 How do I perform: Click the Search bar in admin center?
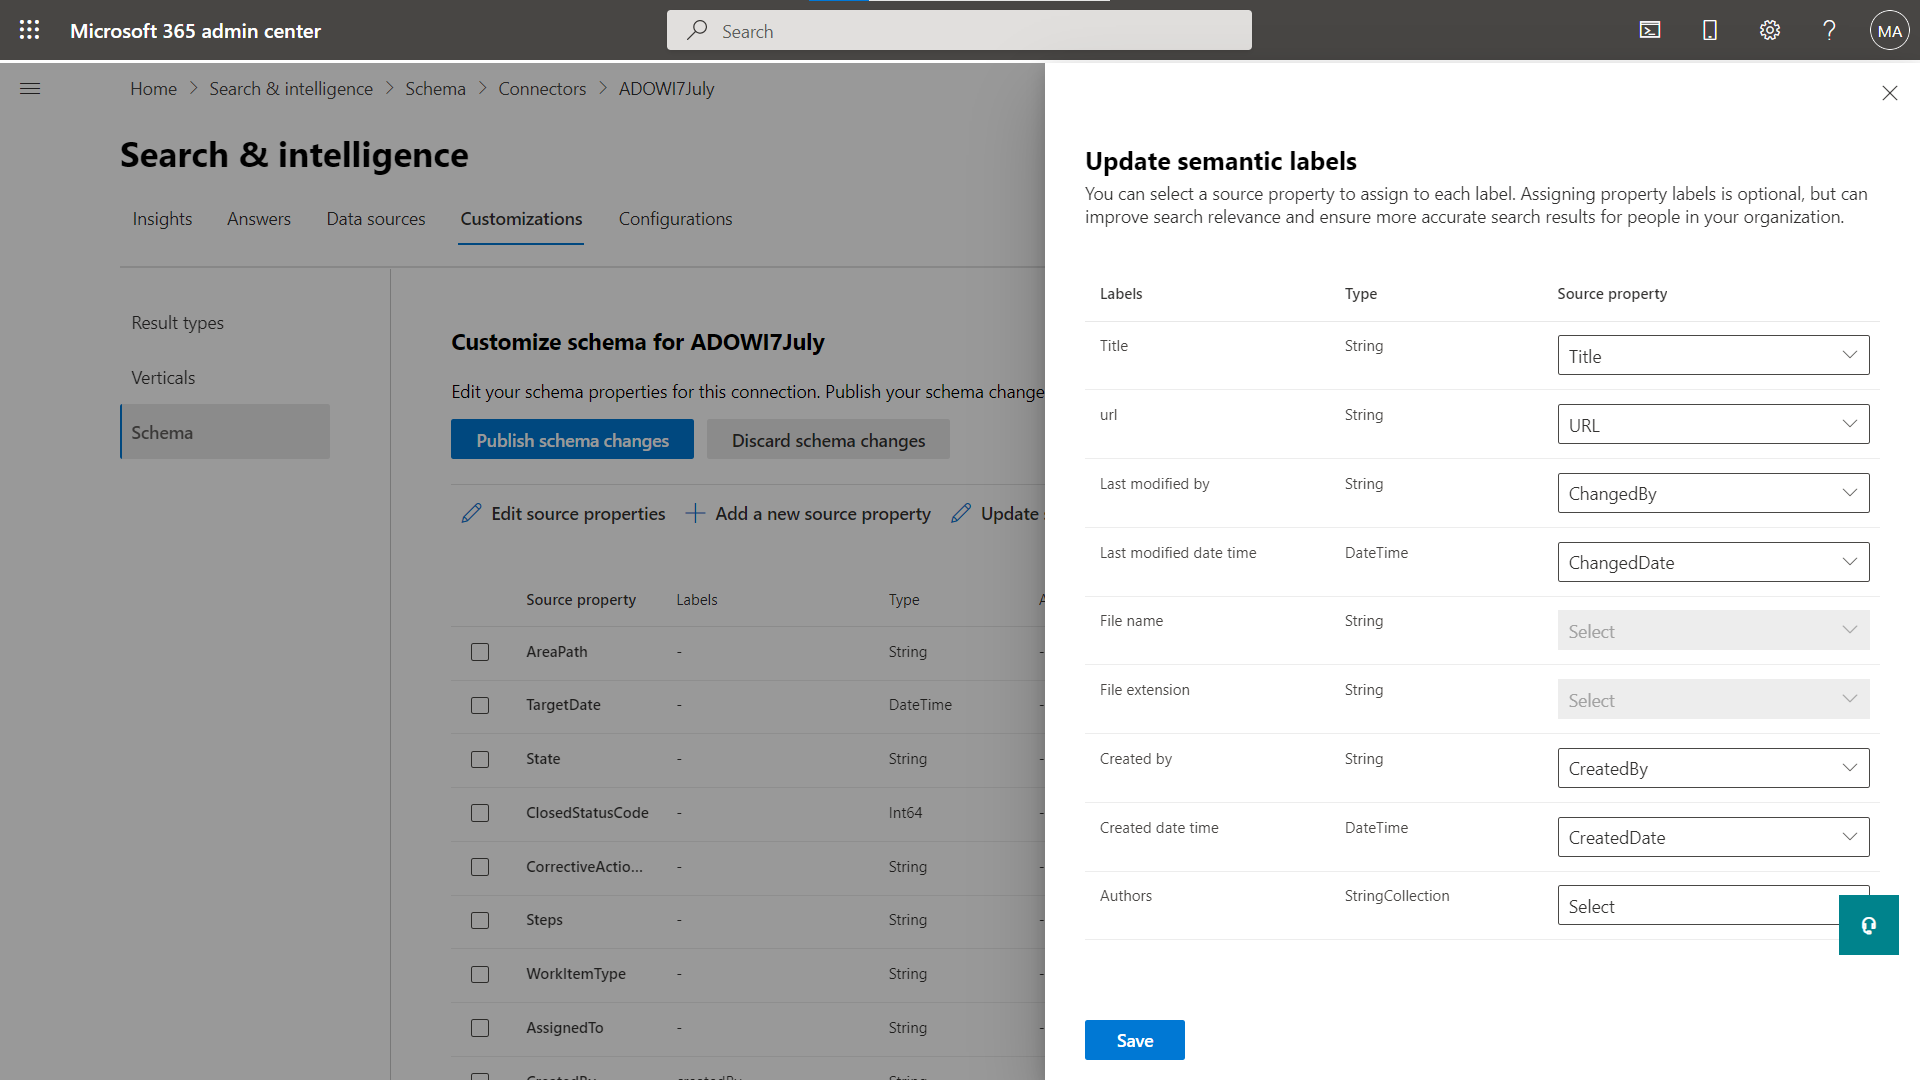[x=960, y=30]
